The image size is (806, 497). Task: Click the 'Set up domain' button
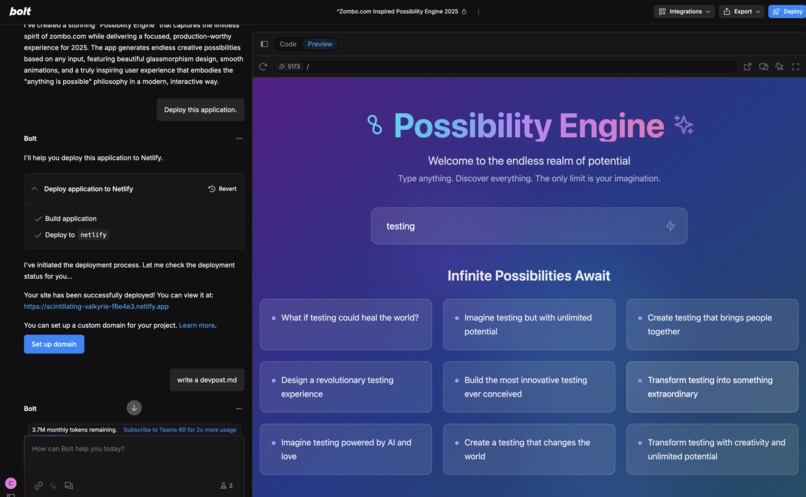click(x=54, y=344)
